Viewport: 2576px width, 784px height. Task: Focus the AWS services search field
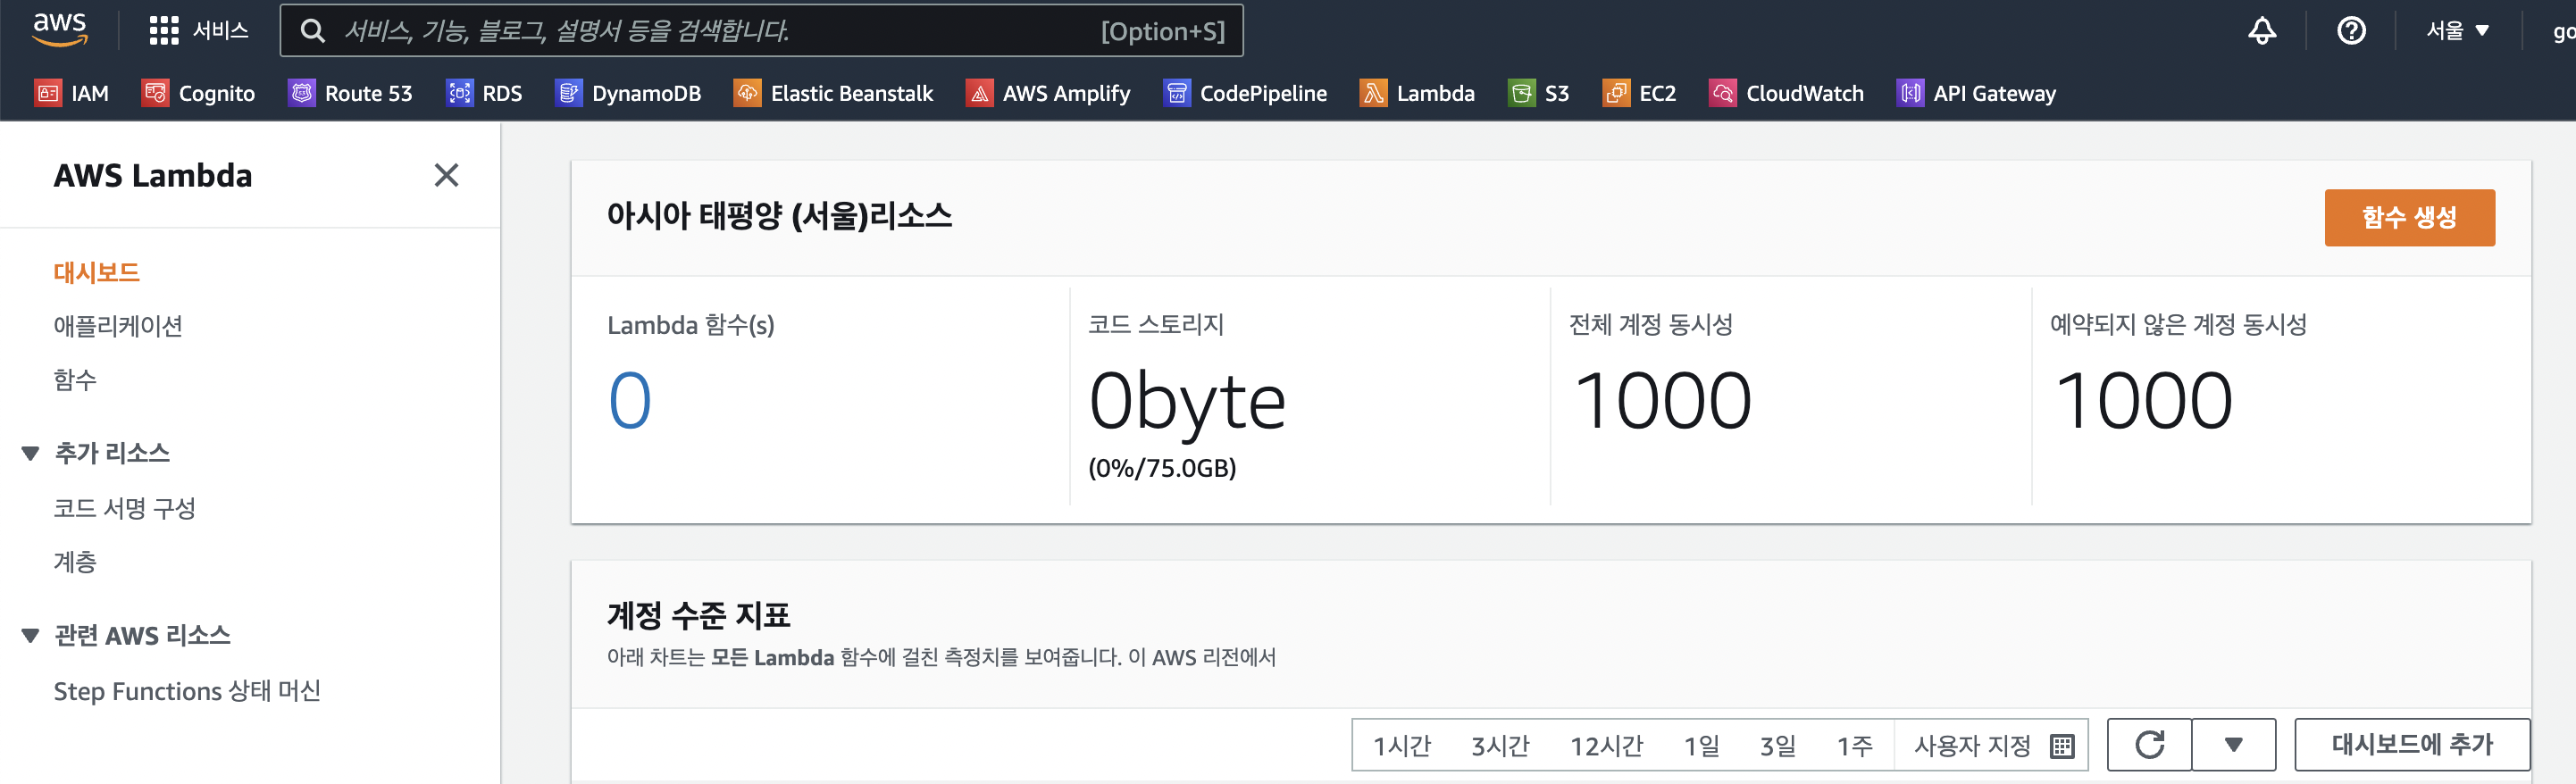pos(762,31)
